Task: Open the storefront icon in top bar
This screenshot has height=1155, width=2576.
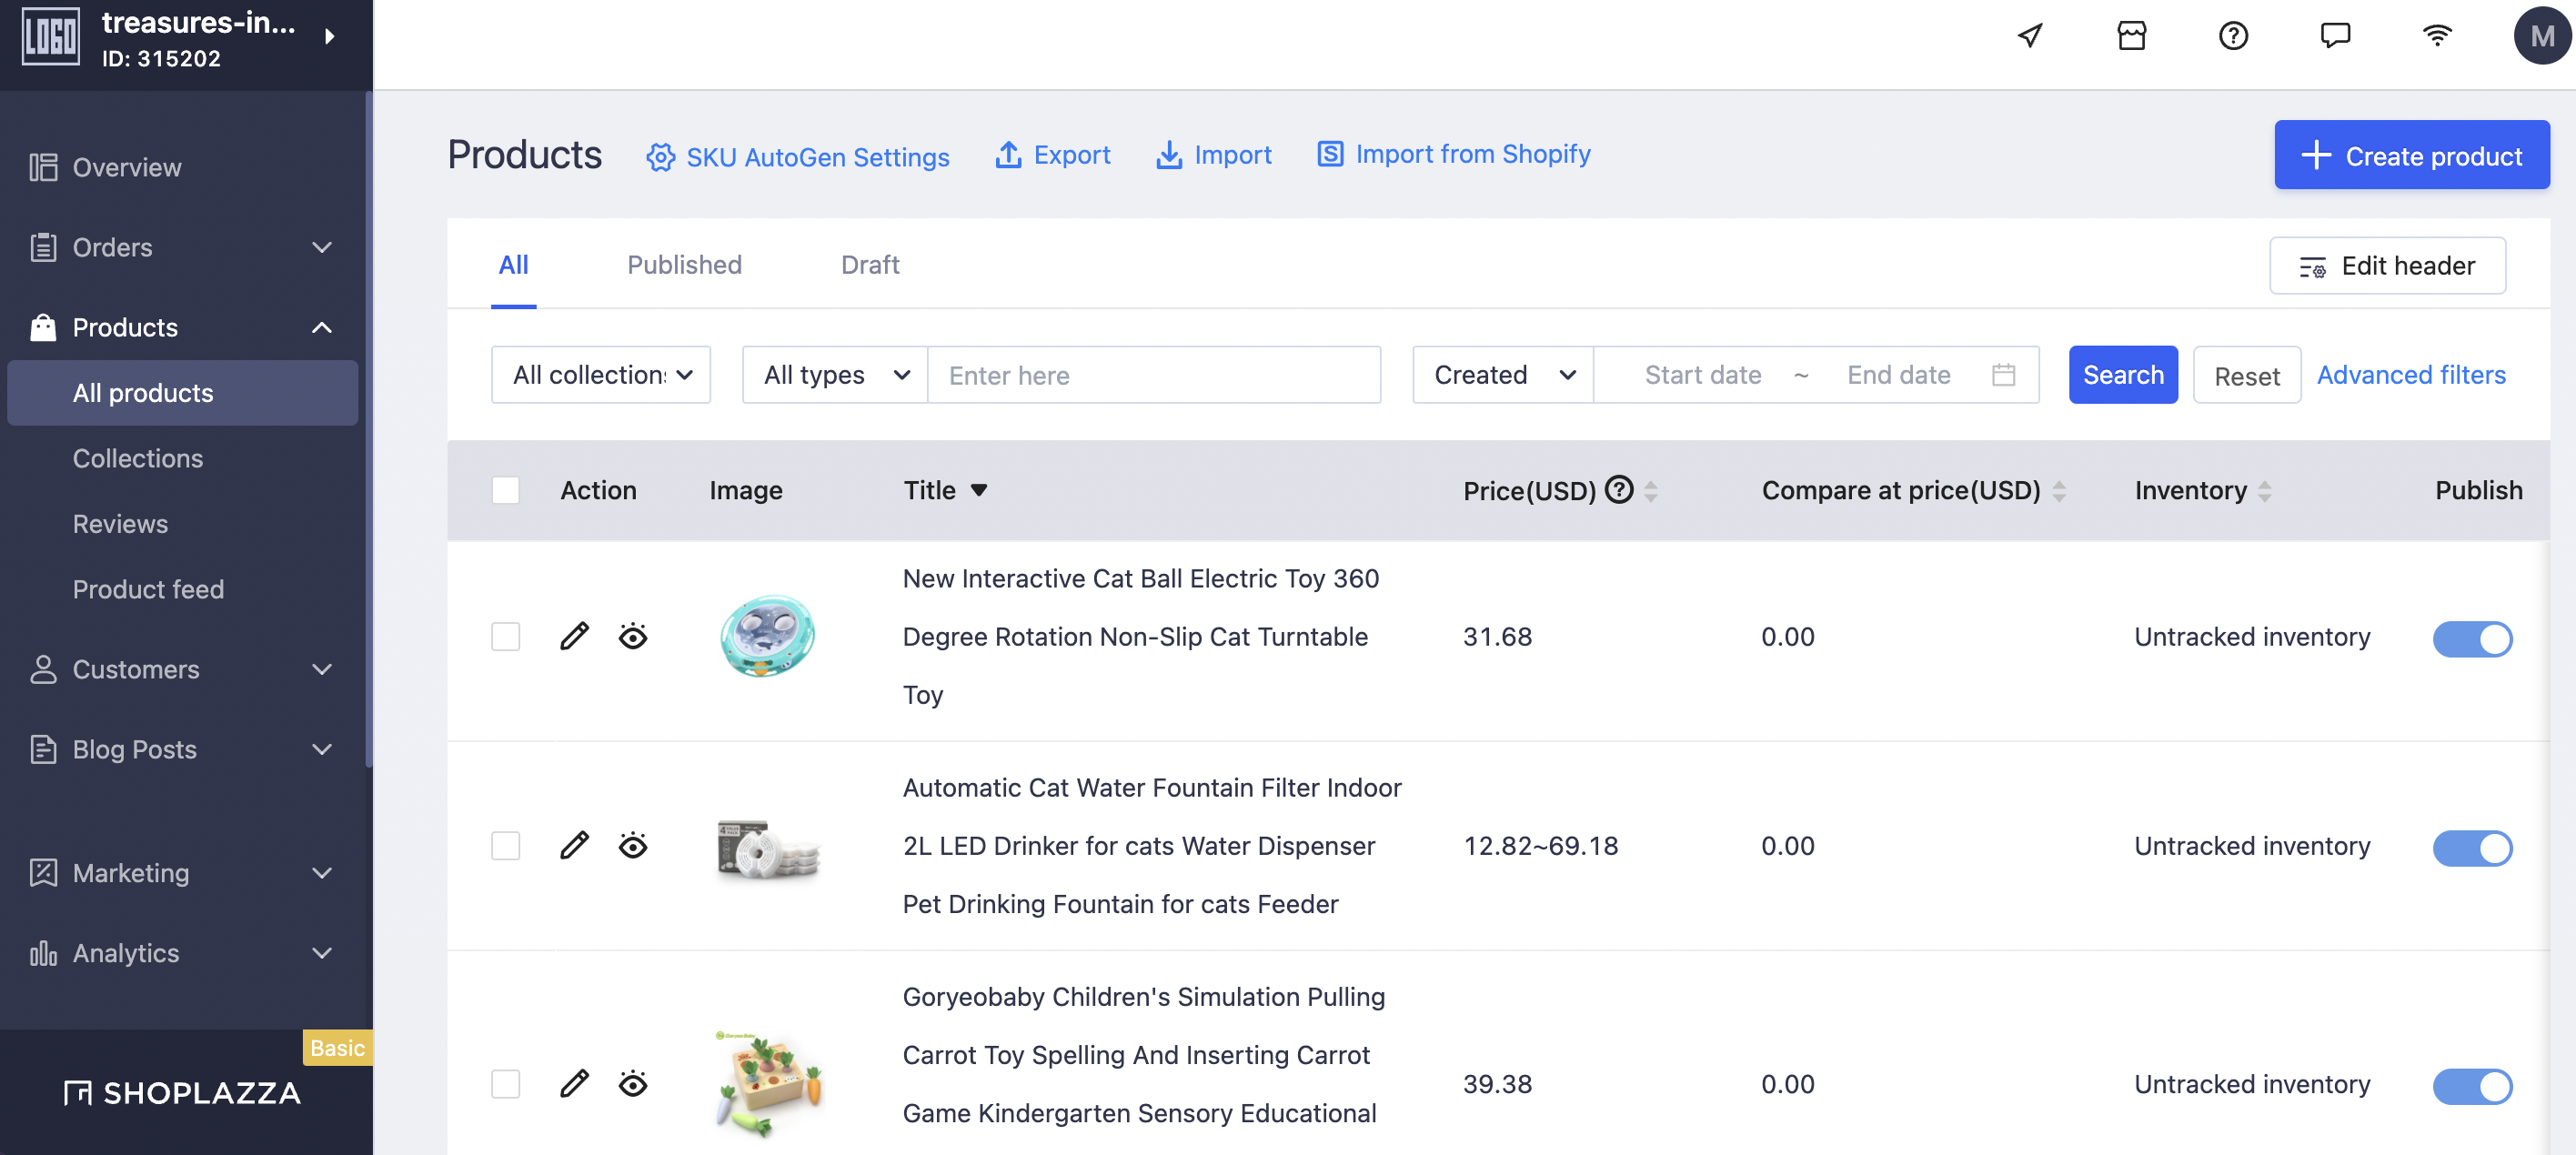Action: point(2131,36)
